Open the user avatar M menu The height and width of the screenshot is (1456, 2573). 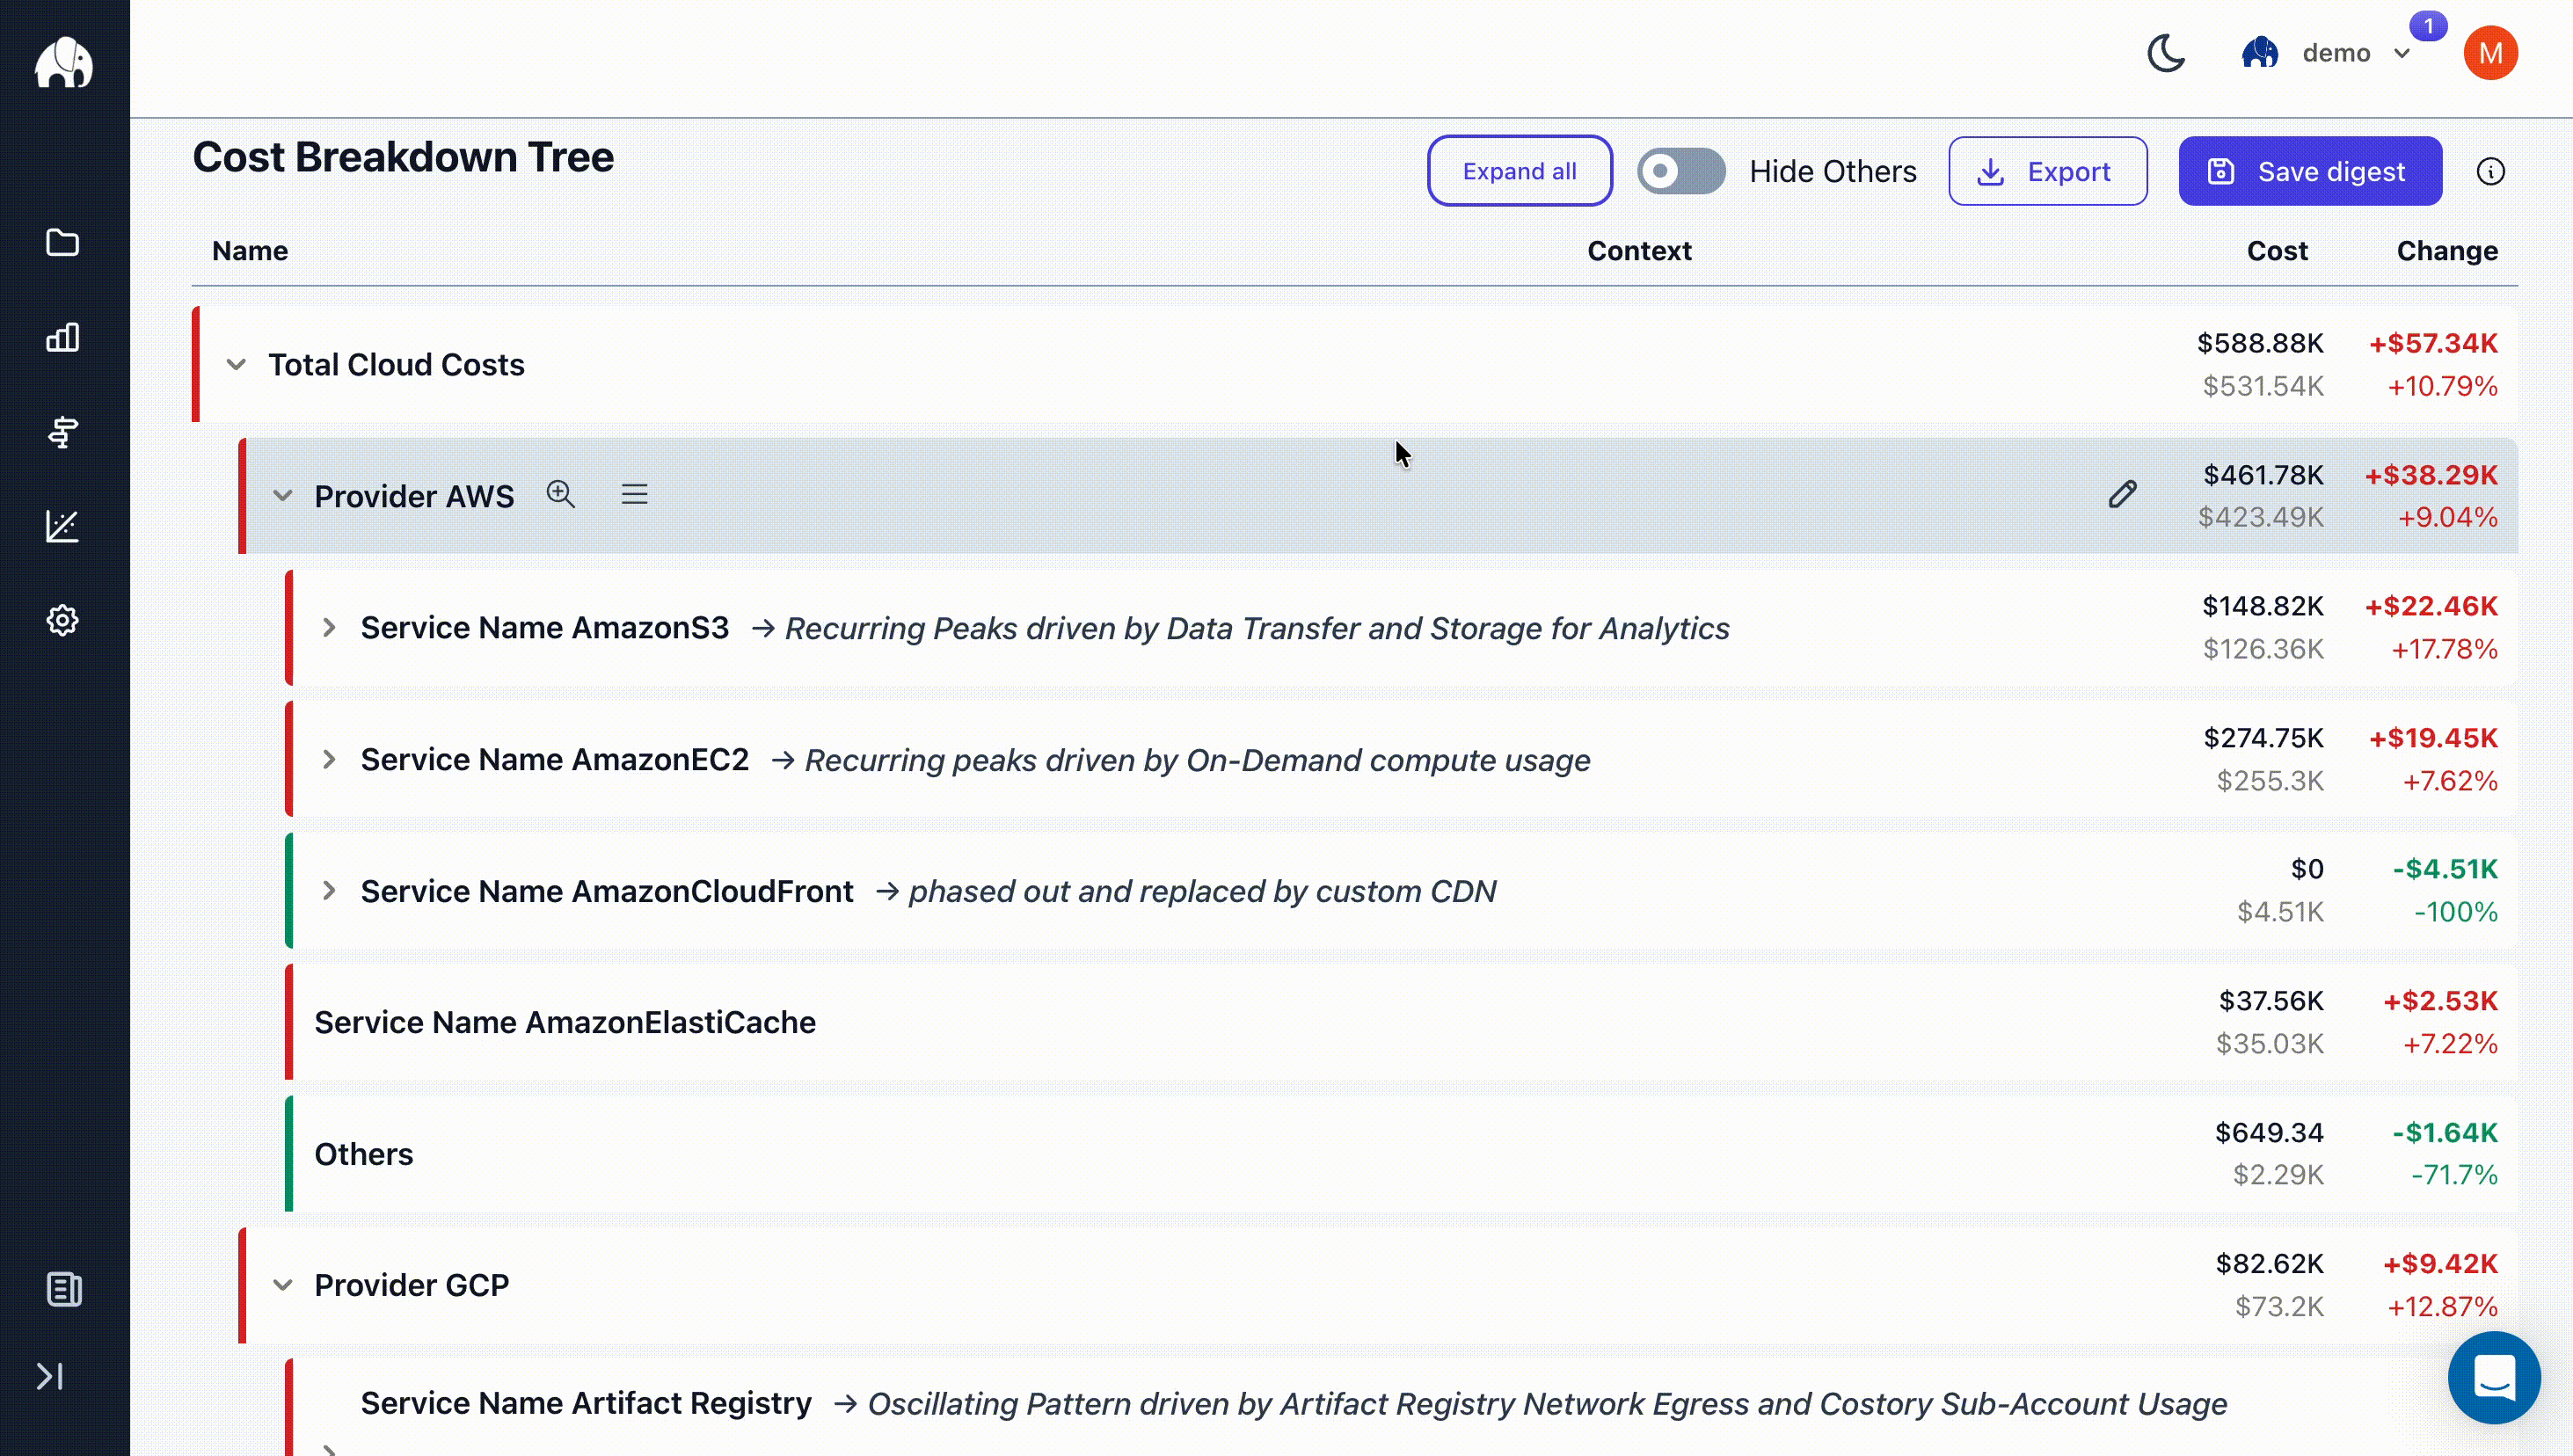(2490, 53)
